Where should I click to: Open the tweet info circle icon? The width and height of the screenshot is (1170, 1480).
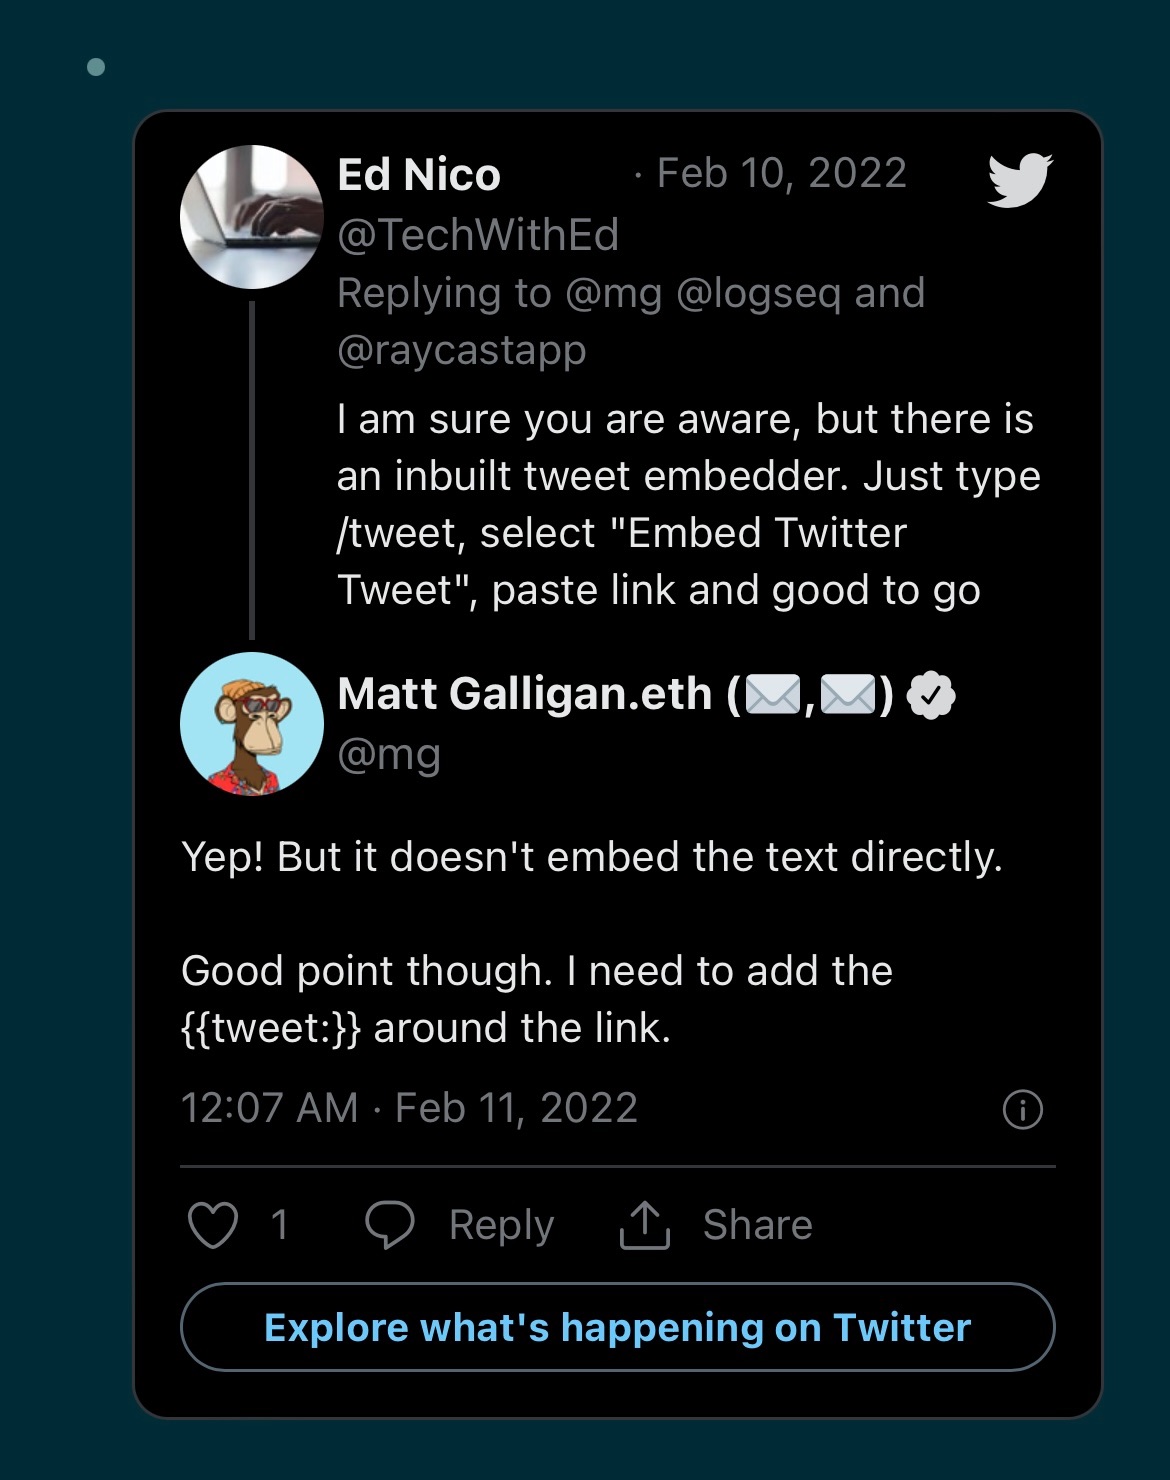1022,1109
